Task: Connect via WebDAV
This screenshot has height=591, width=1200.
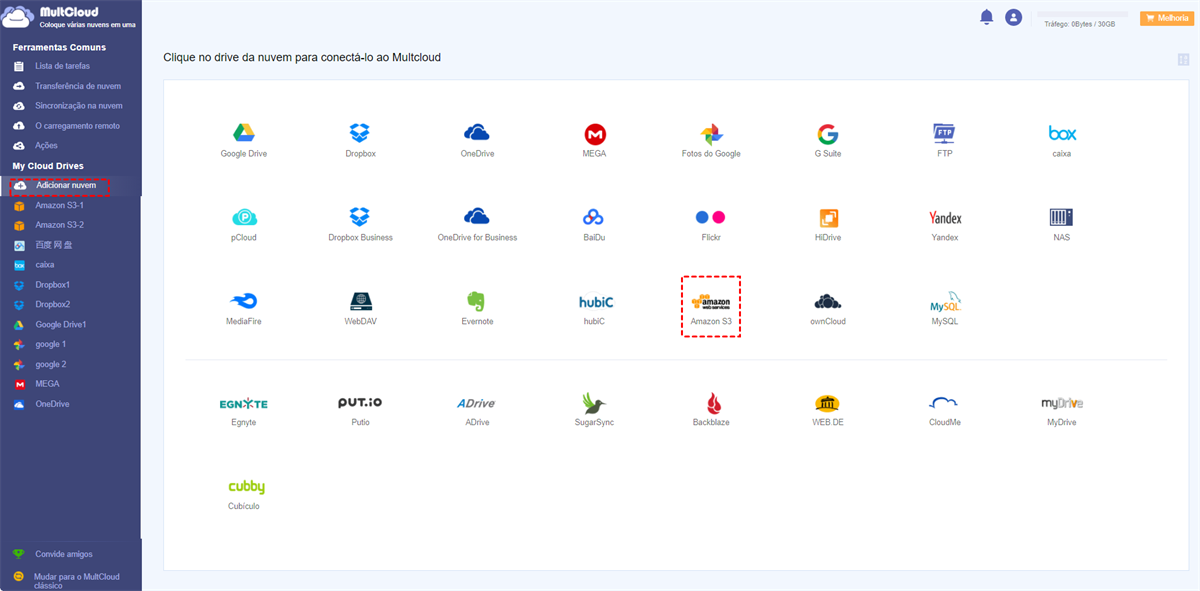Action: coord(361,309)
